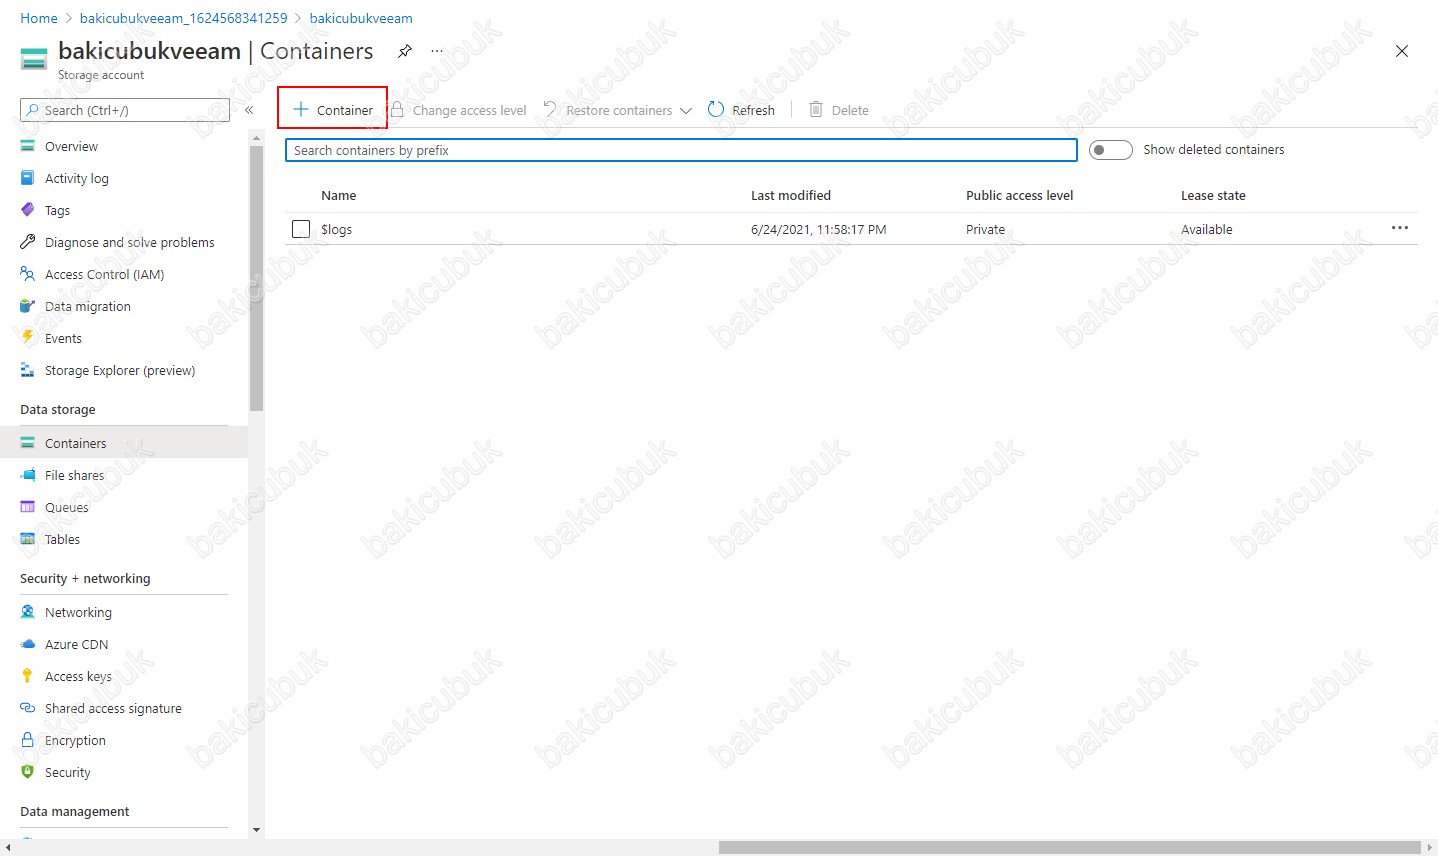
Task: Open the bakicubukveeam breadcrumb link
Action: pos(361,18)
